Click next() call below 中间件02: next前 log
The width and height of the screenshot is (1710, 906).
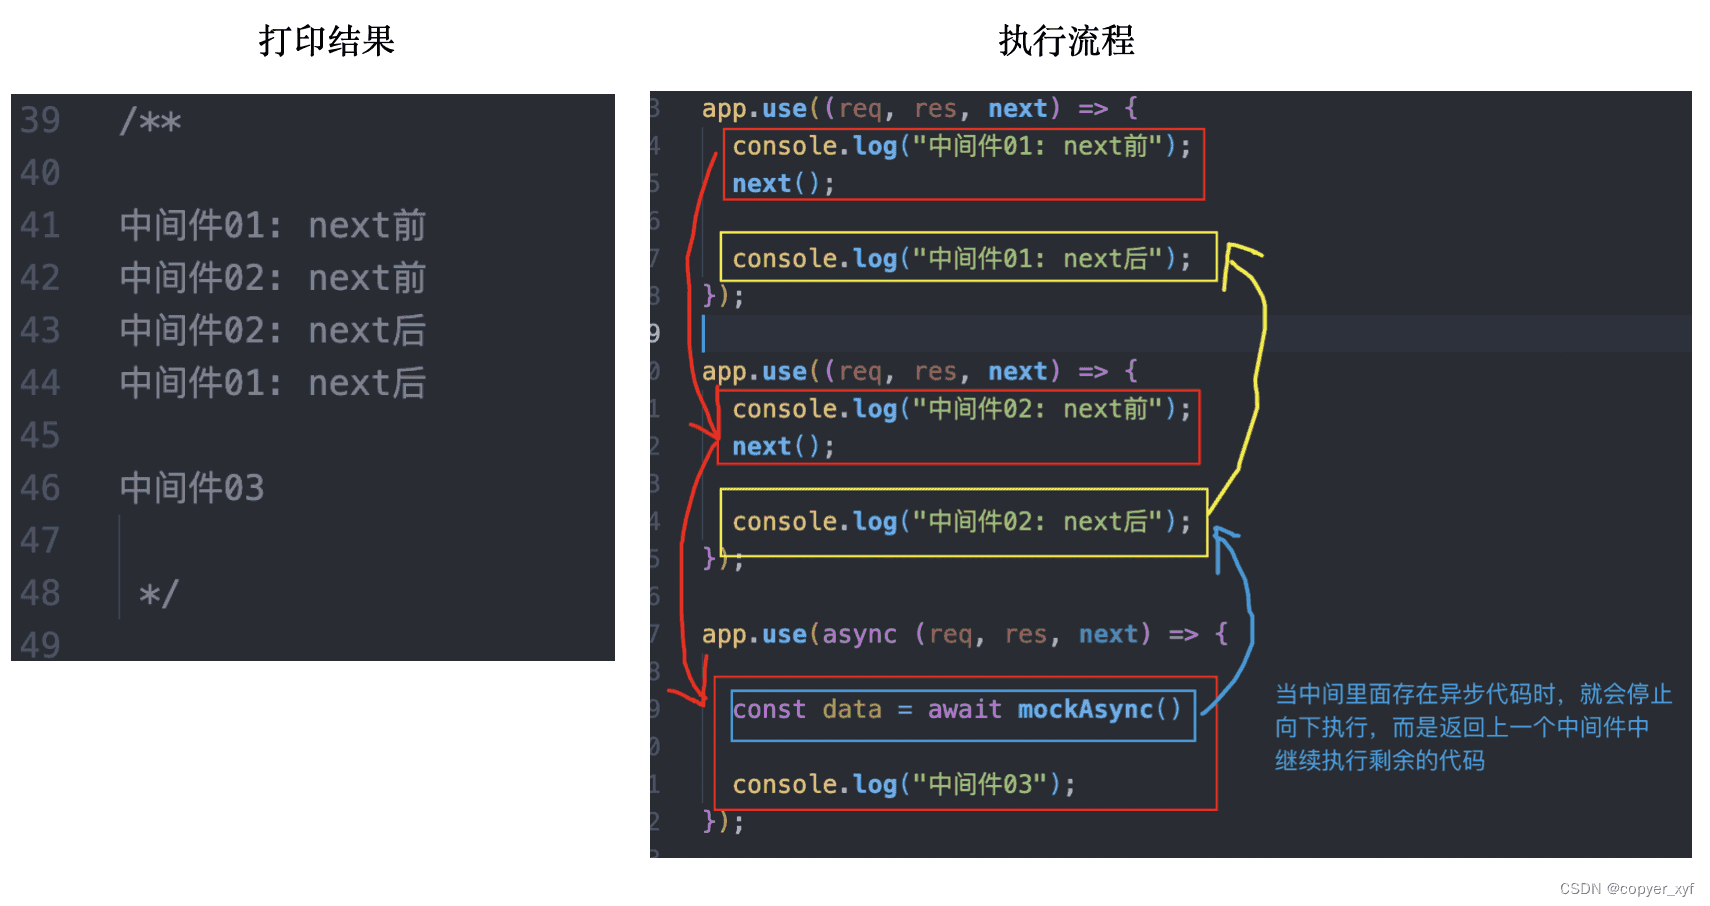click(x=782, y=447)
